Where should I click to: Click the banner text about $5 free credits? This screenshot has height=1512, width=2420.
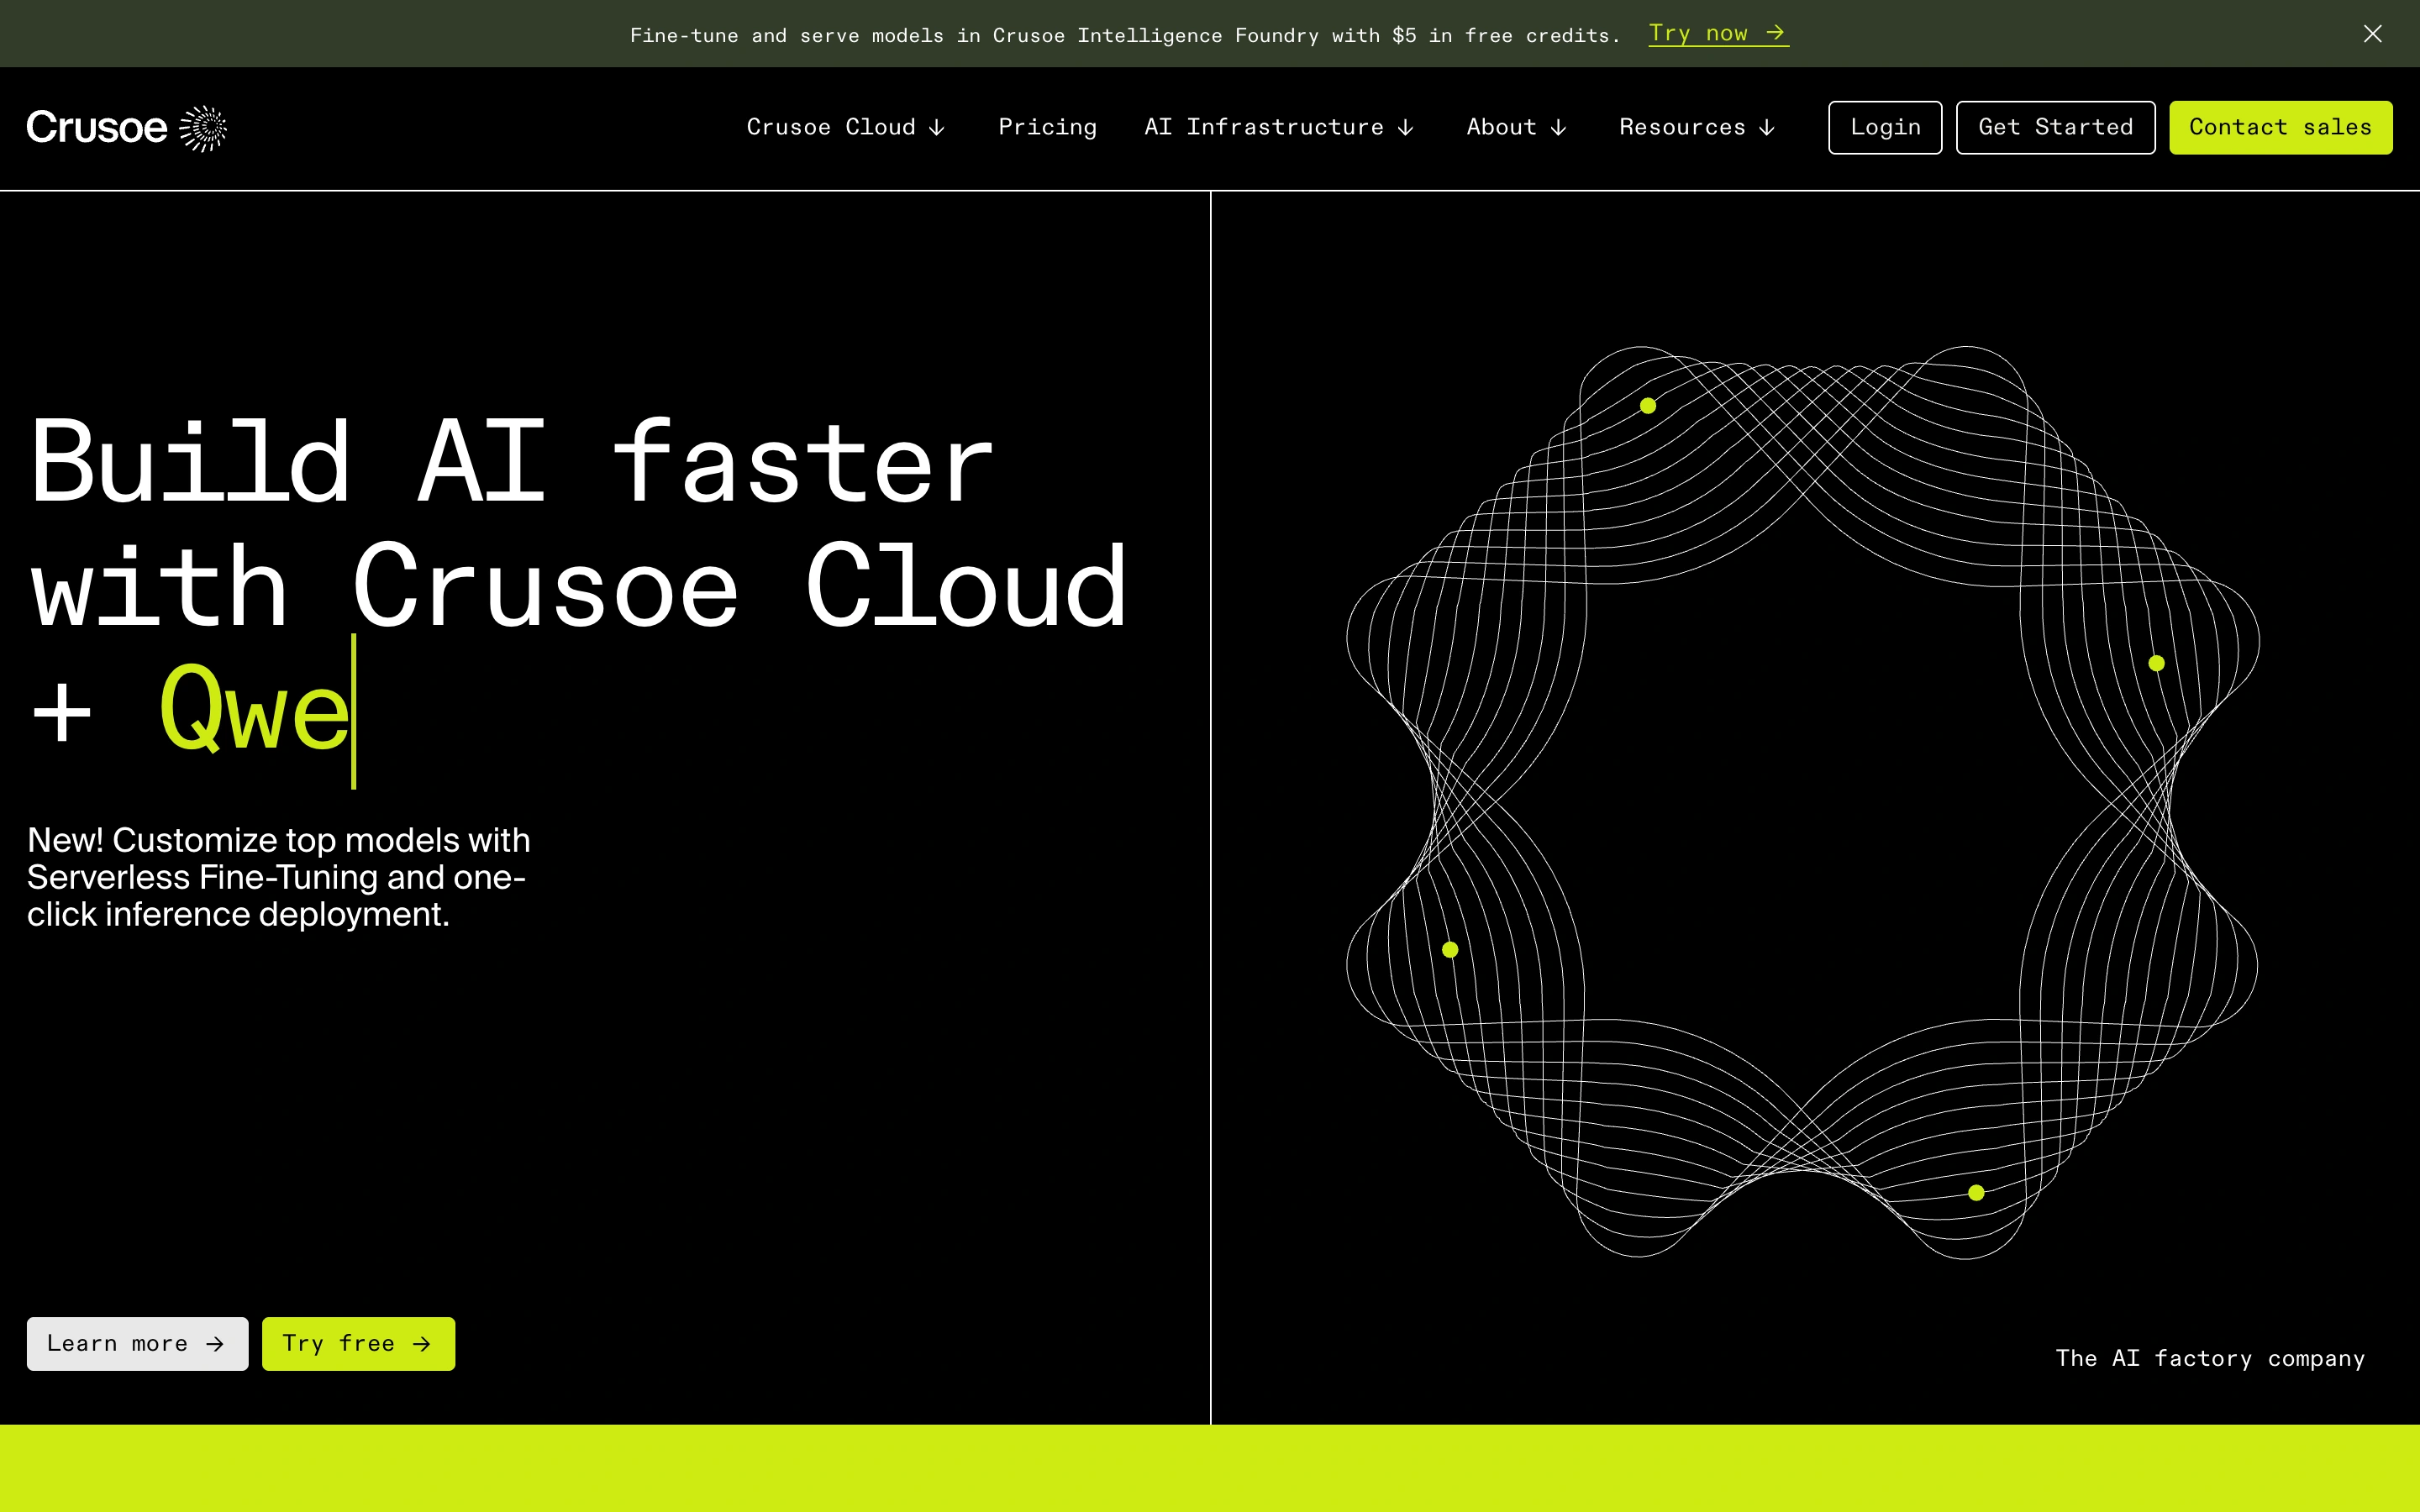click(1125, 35)
